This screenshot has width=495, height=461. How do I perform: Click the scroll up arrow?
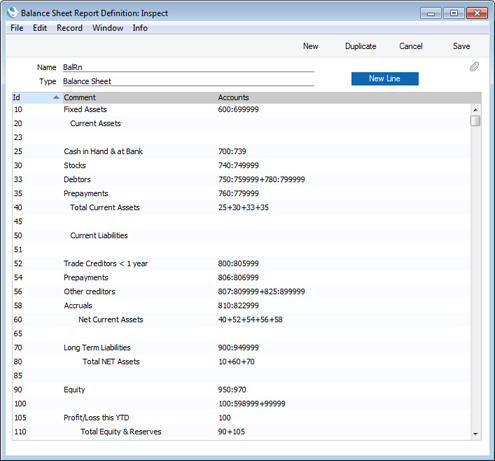coord(475,110)
